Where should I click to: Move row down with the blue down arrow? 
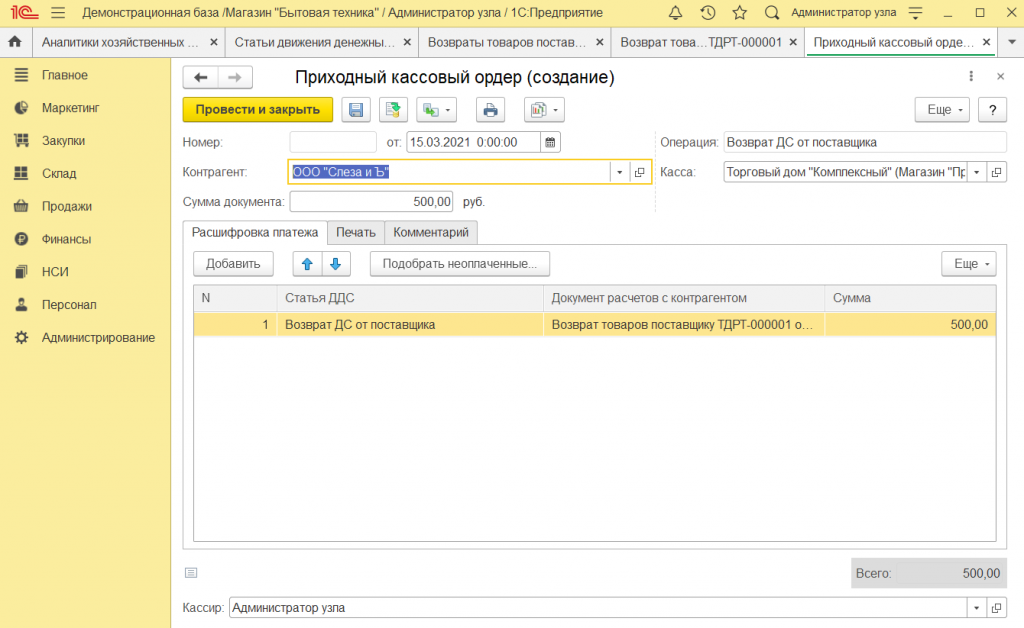pos(335,264)
